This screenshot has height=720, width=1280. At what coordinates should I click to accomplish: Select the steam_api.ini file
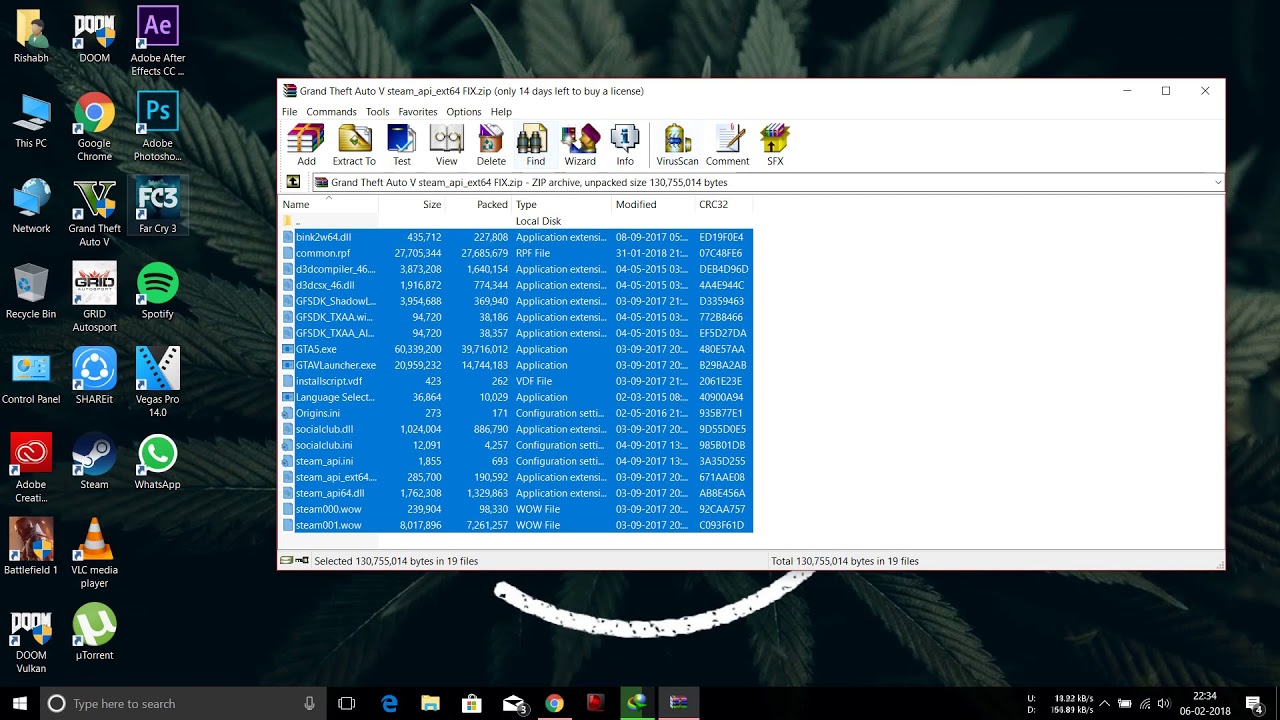pos(516,461)
